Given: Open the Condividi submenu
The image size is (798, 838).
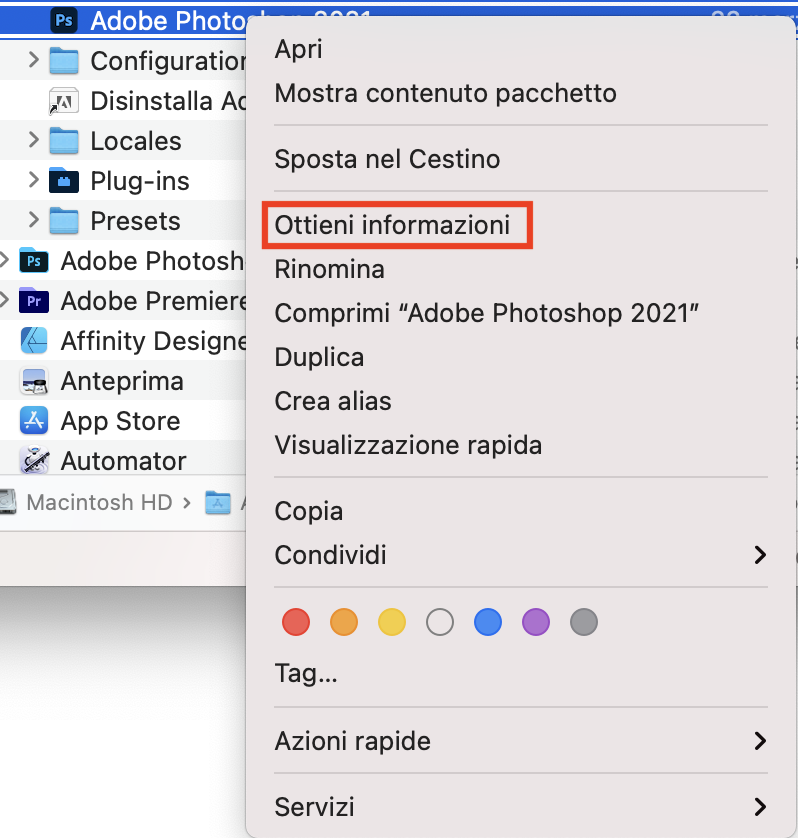Looking at the screenshot, I should pyautogui.click(x=521, y=555).
